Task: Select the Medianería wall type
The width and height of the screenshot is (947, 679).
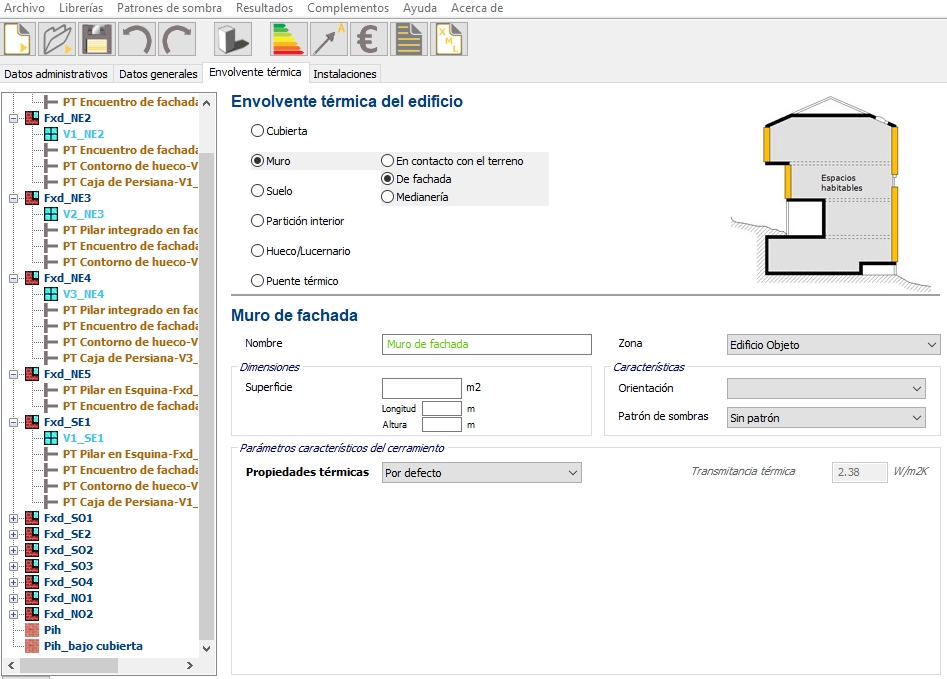Action: point(388,197)
